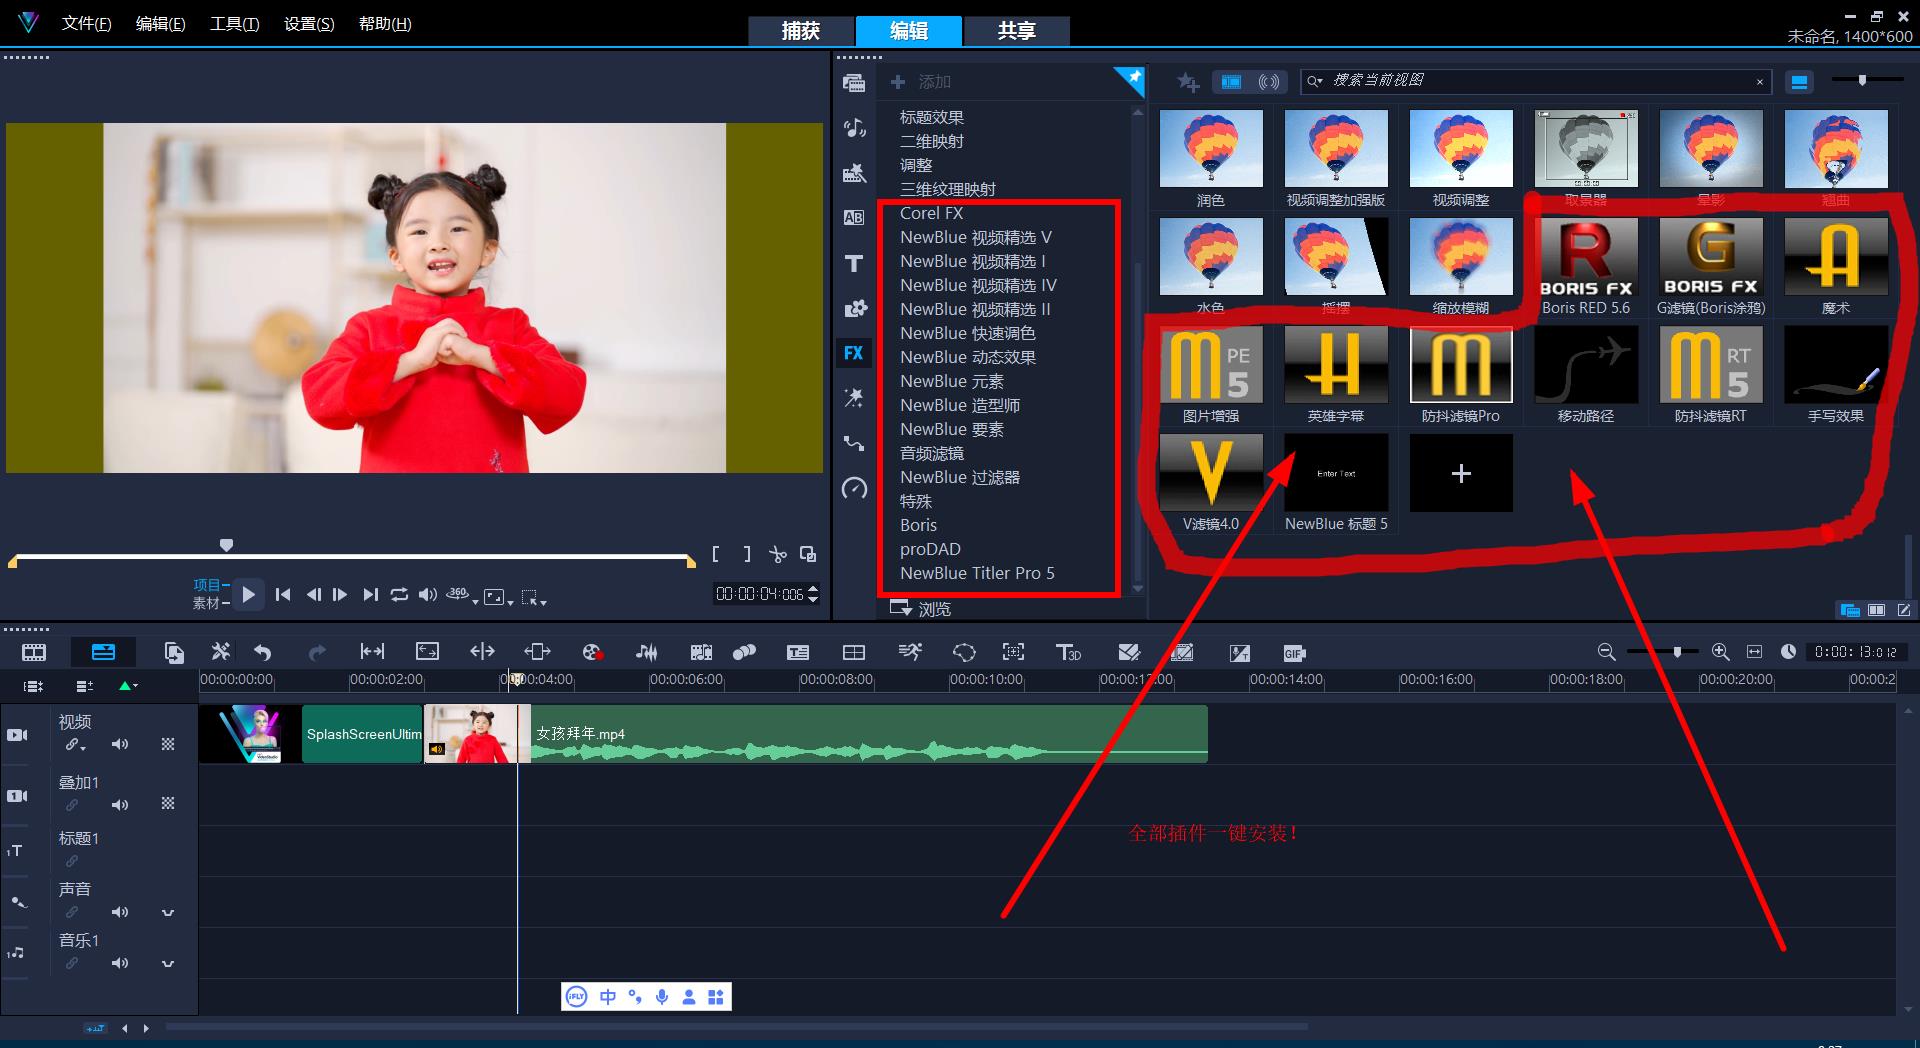Switch to the 共享 tab
The height and width of the screenshot is (1048, 1920).
tap(1016, 31)
